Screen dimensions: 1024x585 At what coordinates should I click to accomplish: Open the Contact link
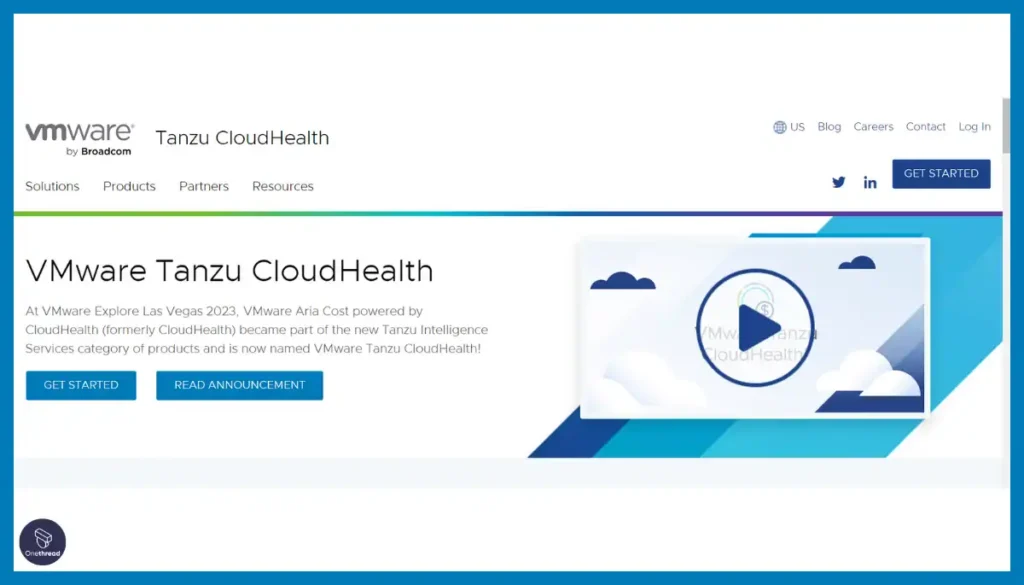click(x=925, y=127)
